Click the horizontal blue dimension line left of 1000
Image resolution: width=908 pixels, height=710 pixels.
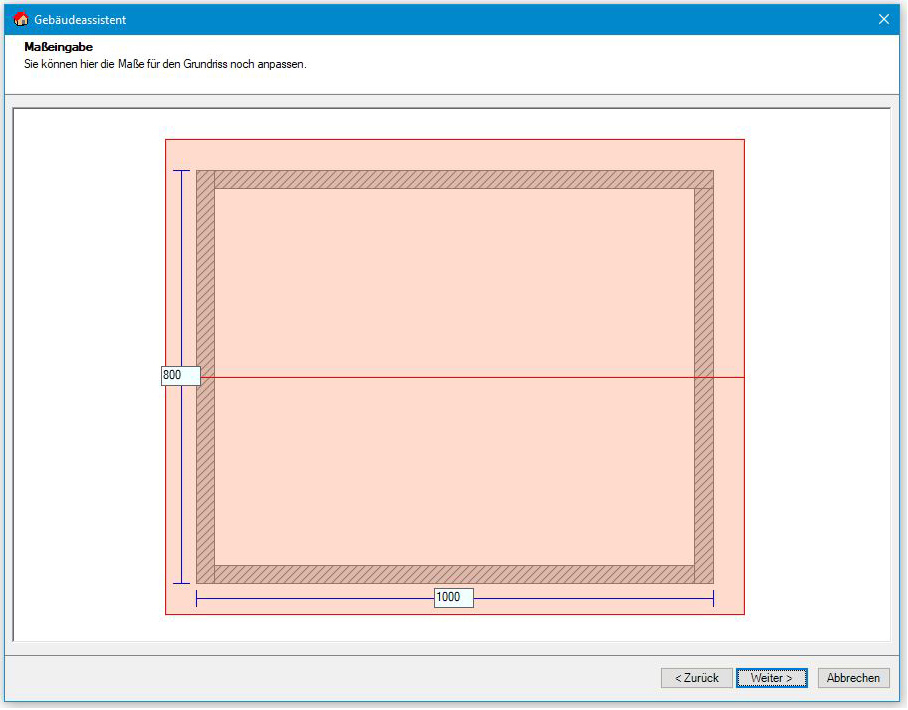click(x=315, y=598)
